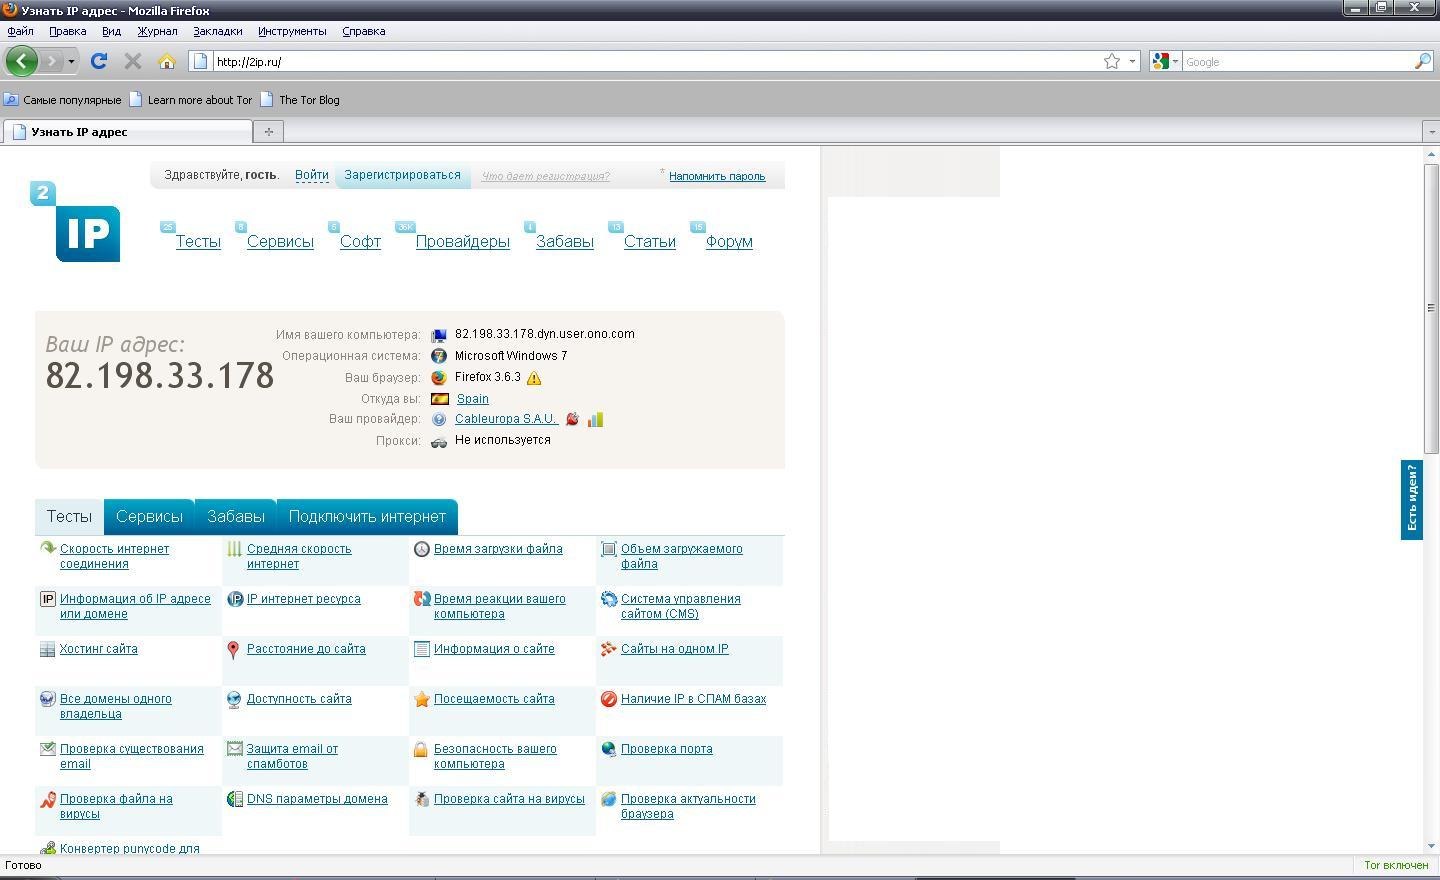Screen dimensions: 1440x880
Task: Open the 'Проверка порта' link
Action: coord(666,749)
